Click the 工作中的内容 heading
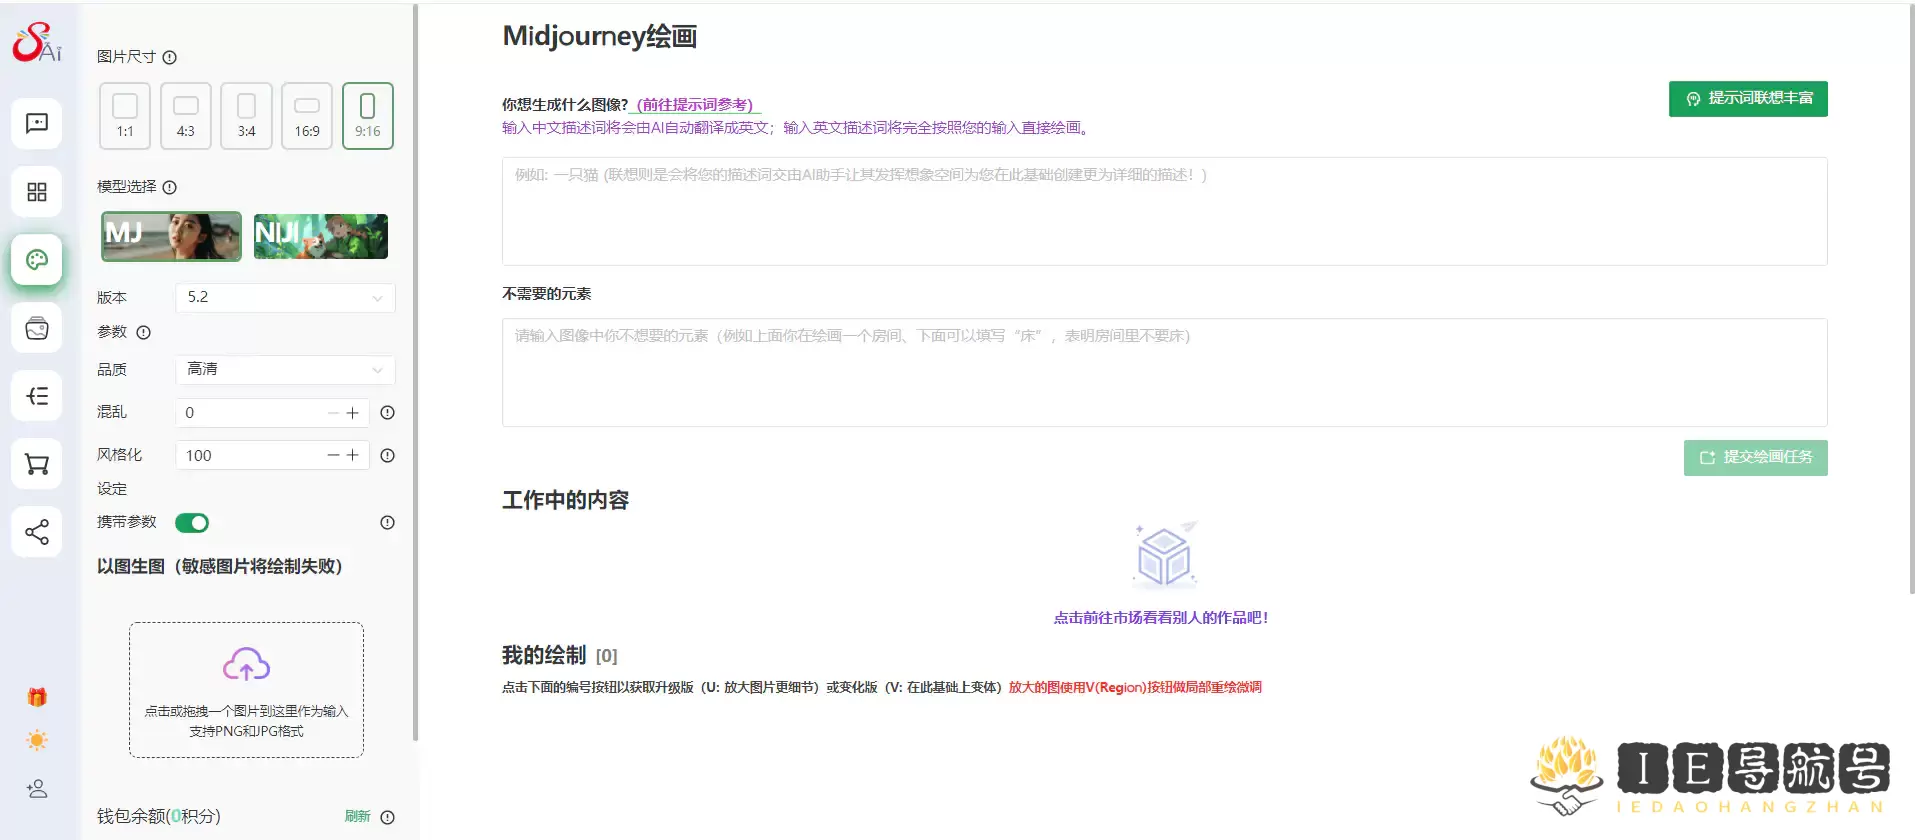 [565, 500]
